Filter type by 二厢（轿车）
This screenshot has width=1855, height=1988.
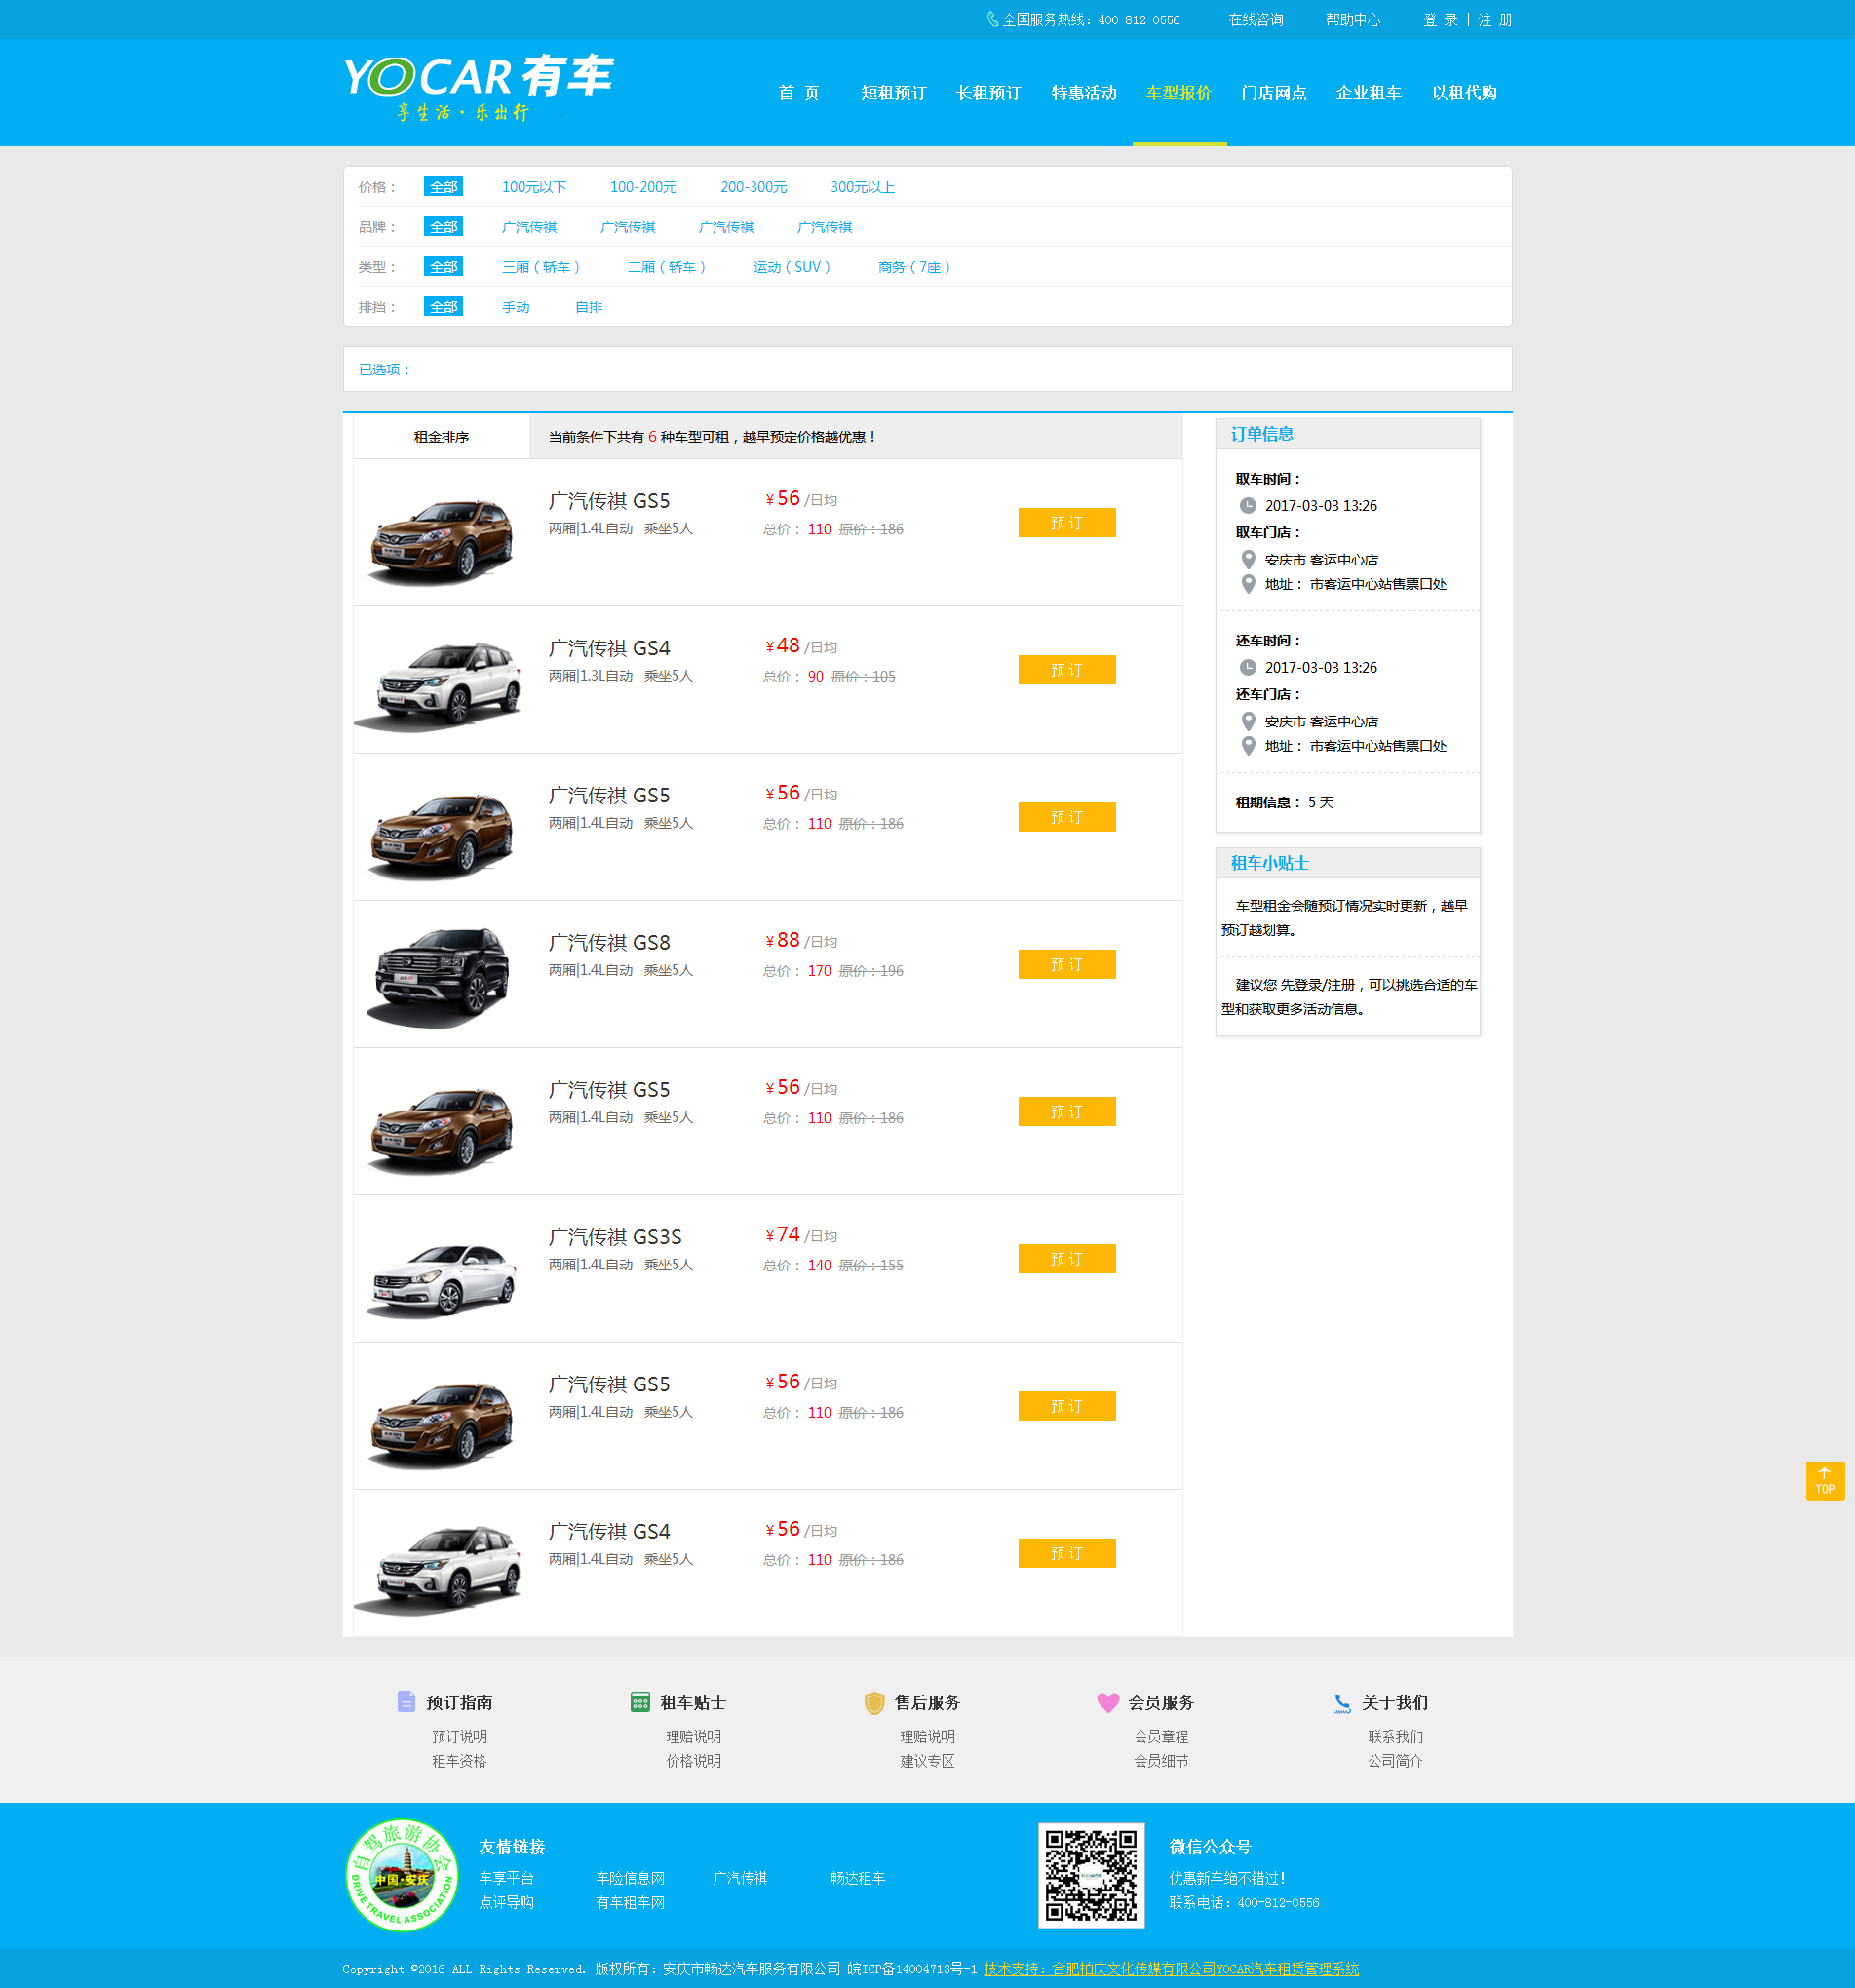667,267
